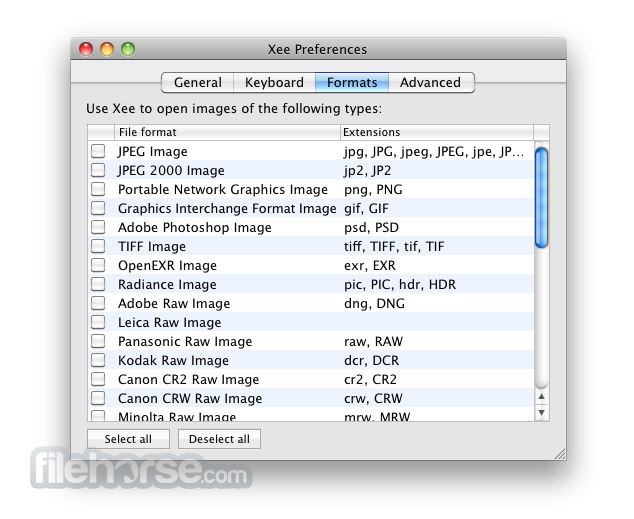Screen dimensions: 634x519
Task: Toggle Kodak Raw Image checkbox
Action: [98, 360]
